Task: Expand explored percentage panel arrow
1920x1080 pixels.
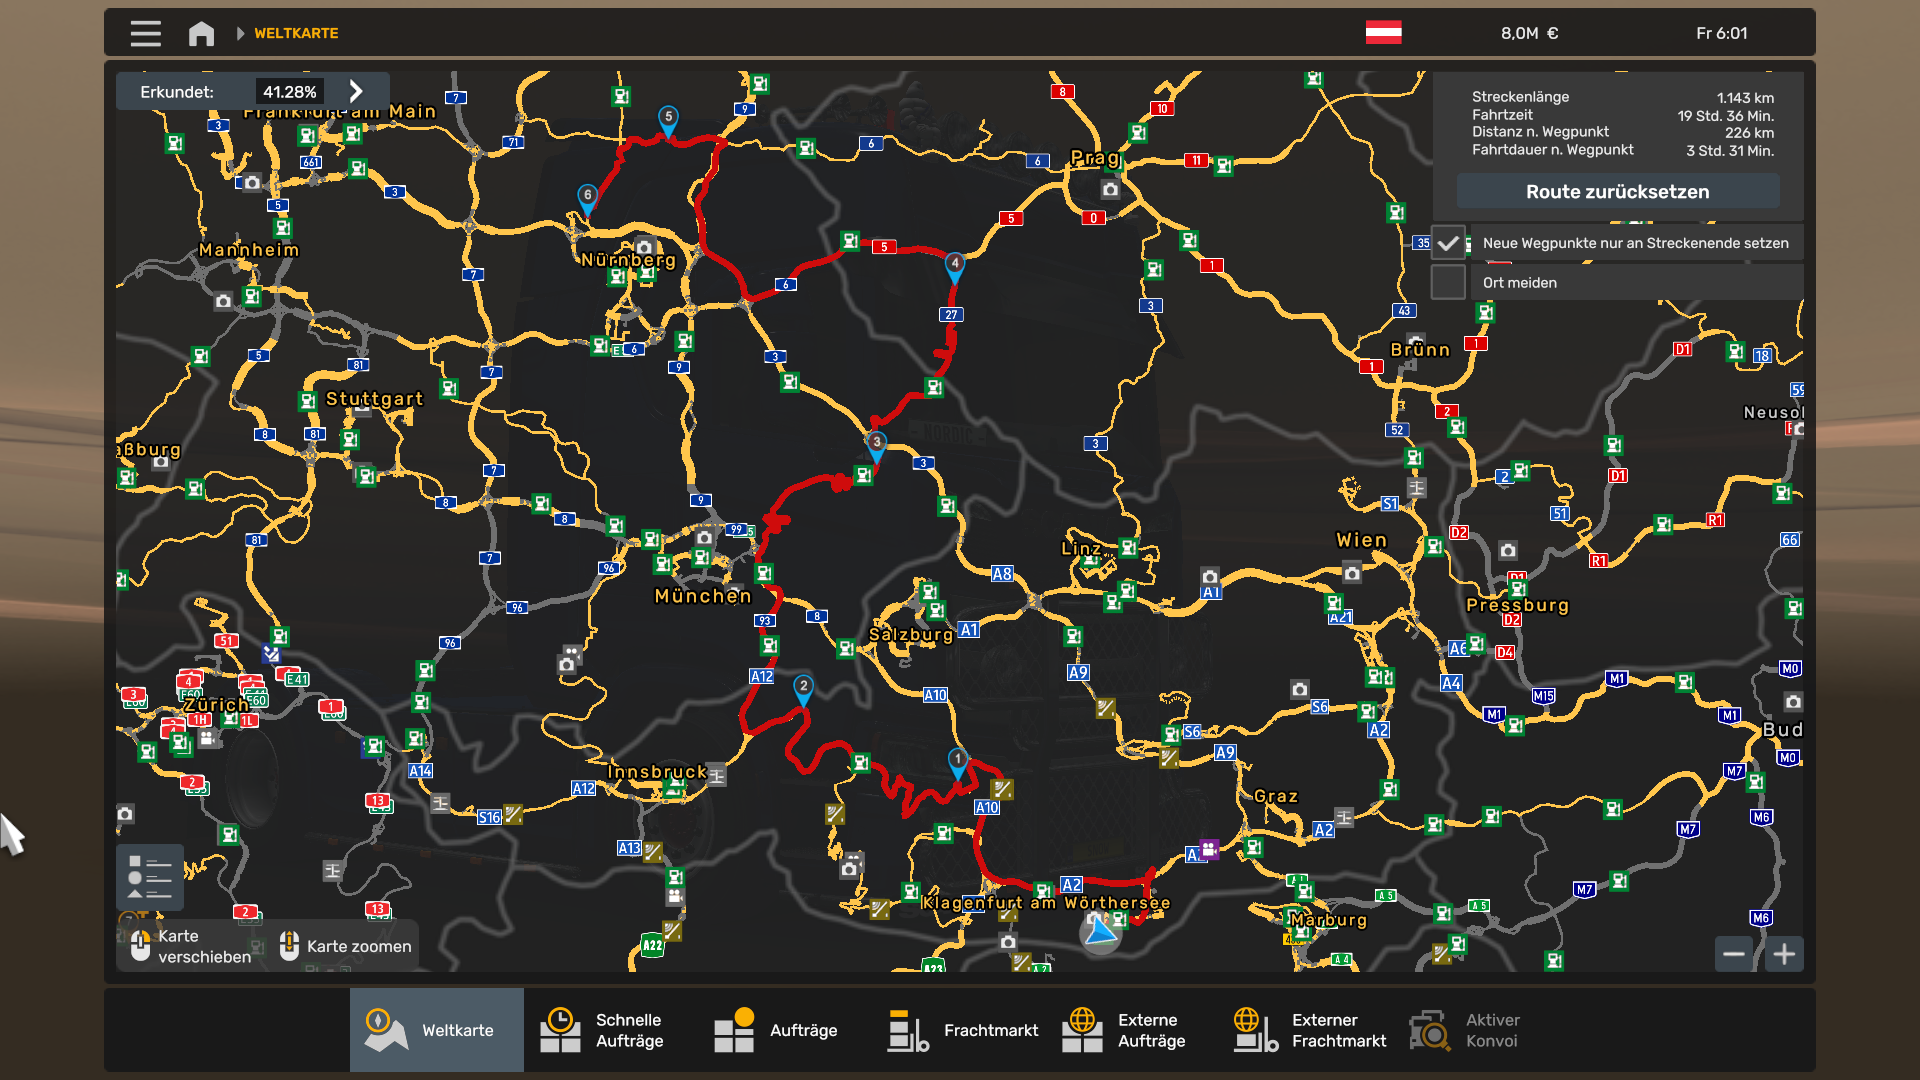Action: tap(356, 92)
